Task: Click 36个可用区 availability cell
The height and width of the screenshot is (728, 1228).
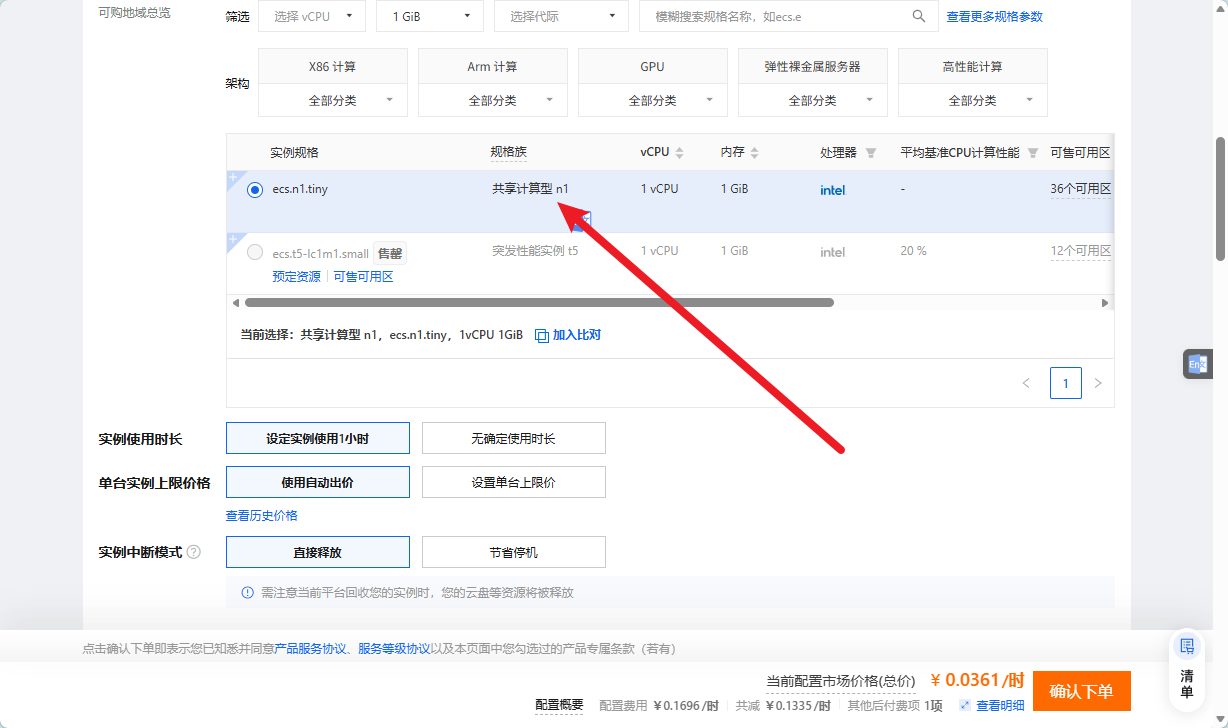Action: 1080,188
